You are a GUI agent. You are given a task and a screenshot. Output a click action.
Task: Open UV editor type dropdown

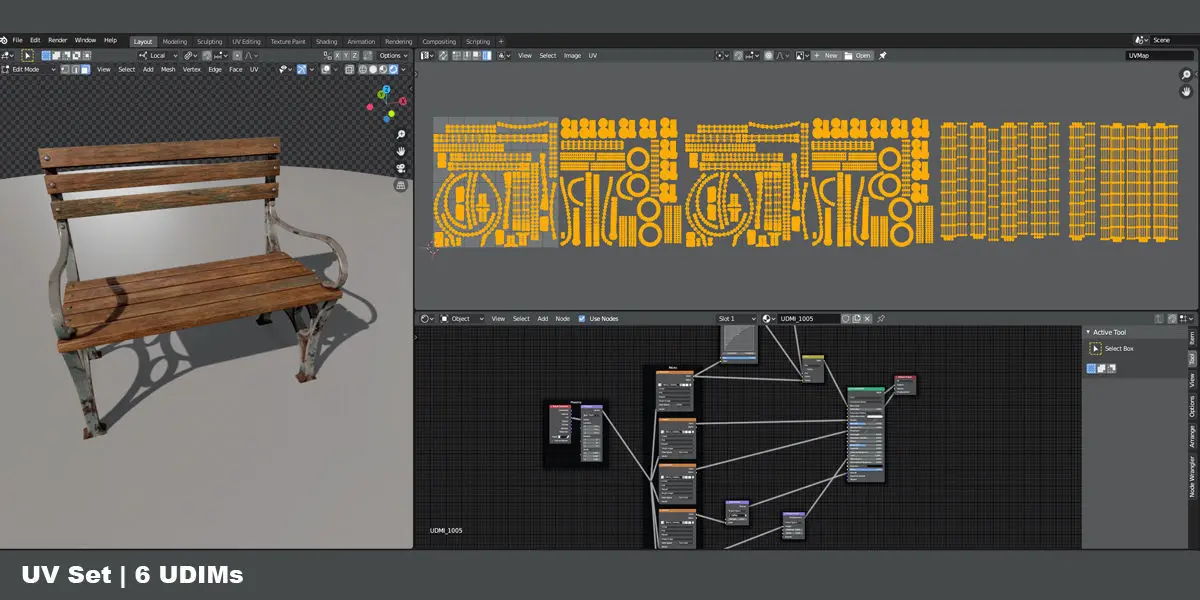point(426,55)
